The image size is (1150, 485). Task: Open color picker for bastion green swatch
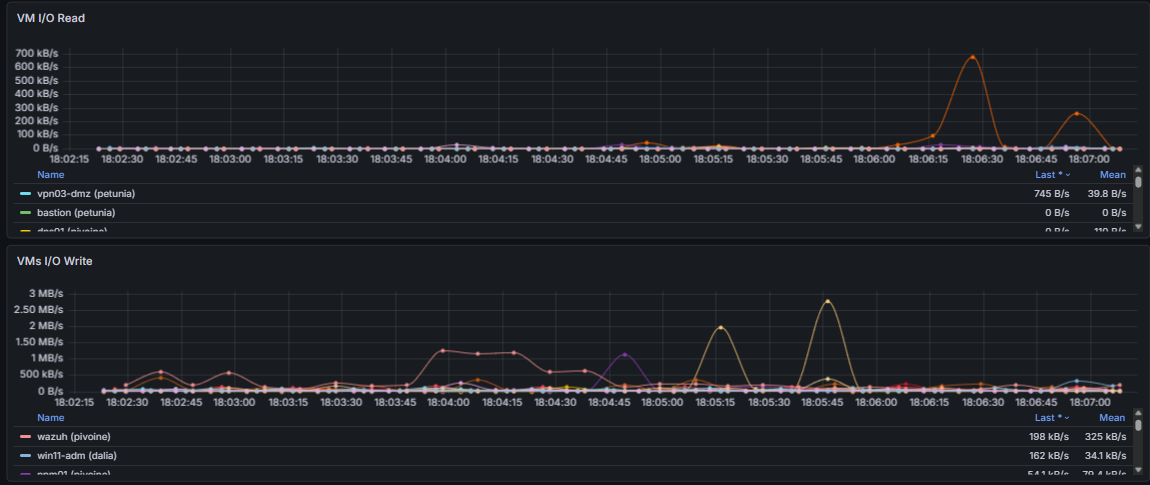(26, 213)
